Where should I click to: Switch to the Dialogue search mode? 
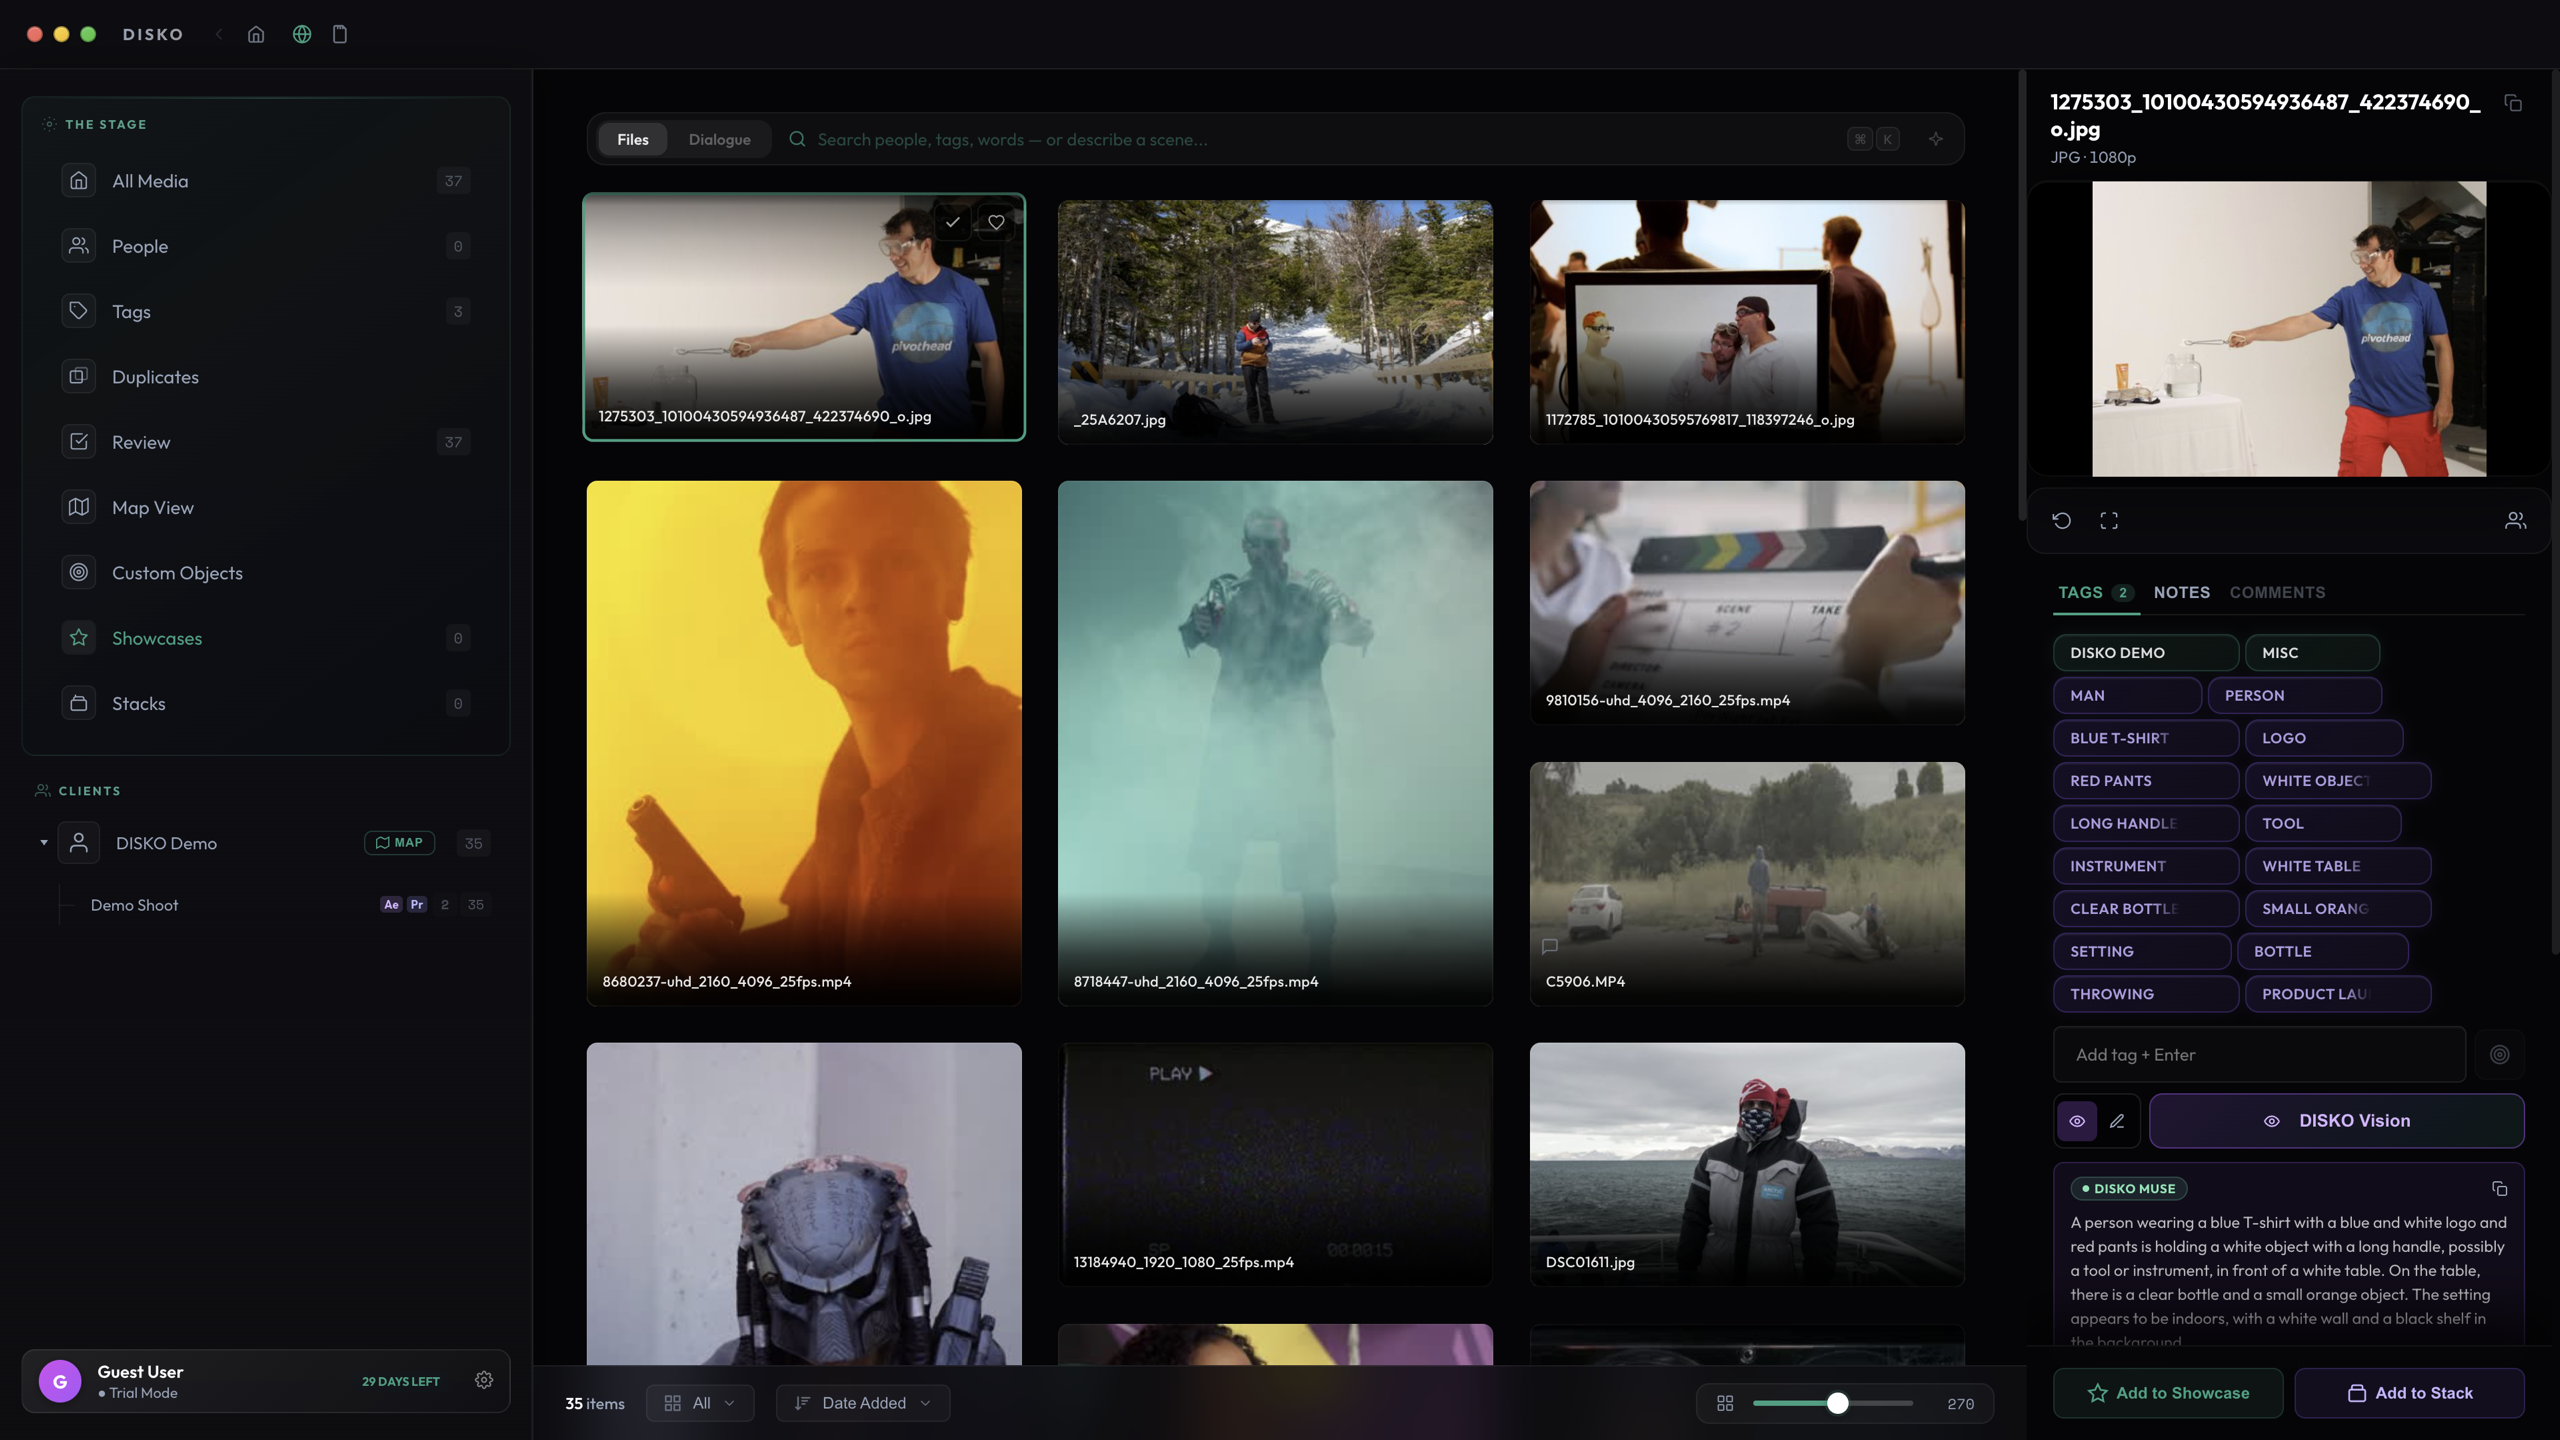719,139
